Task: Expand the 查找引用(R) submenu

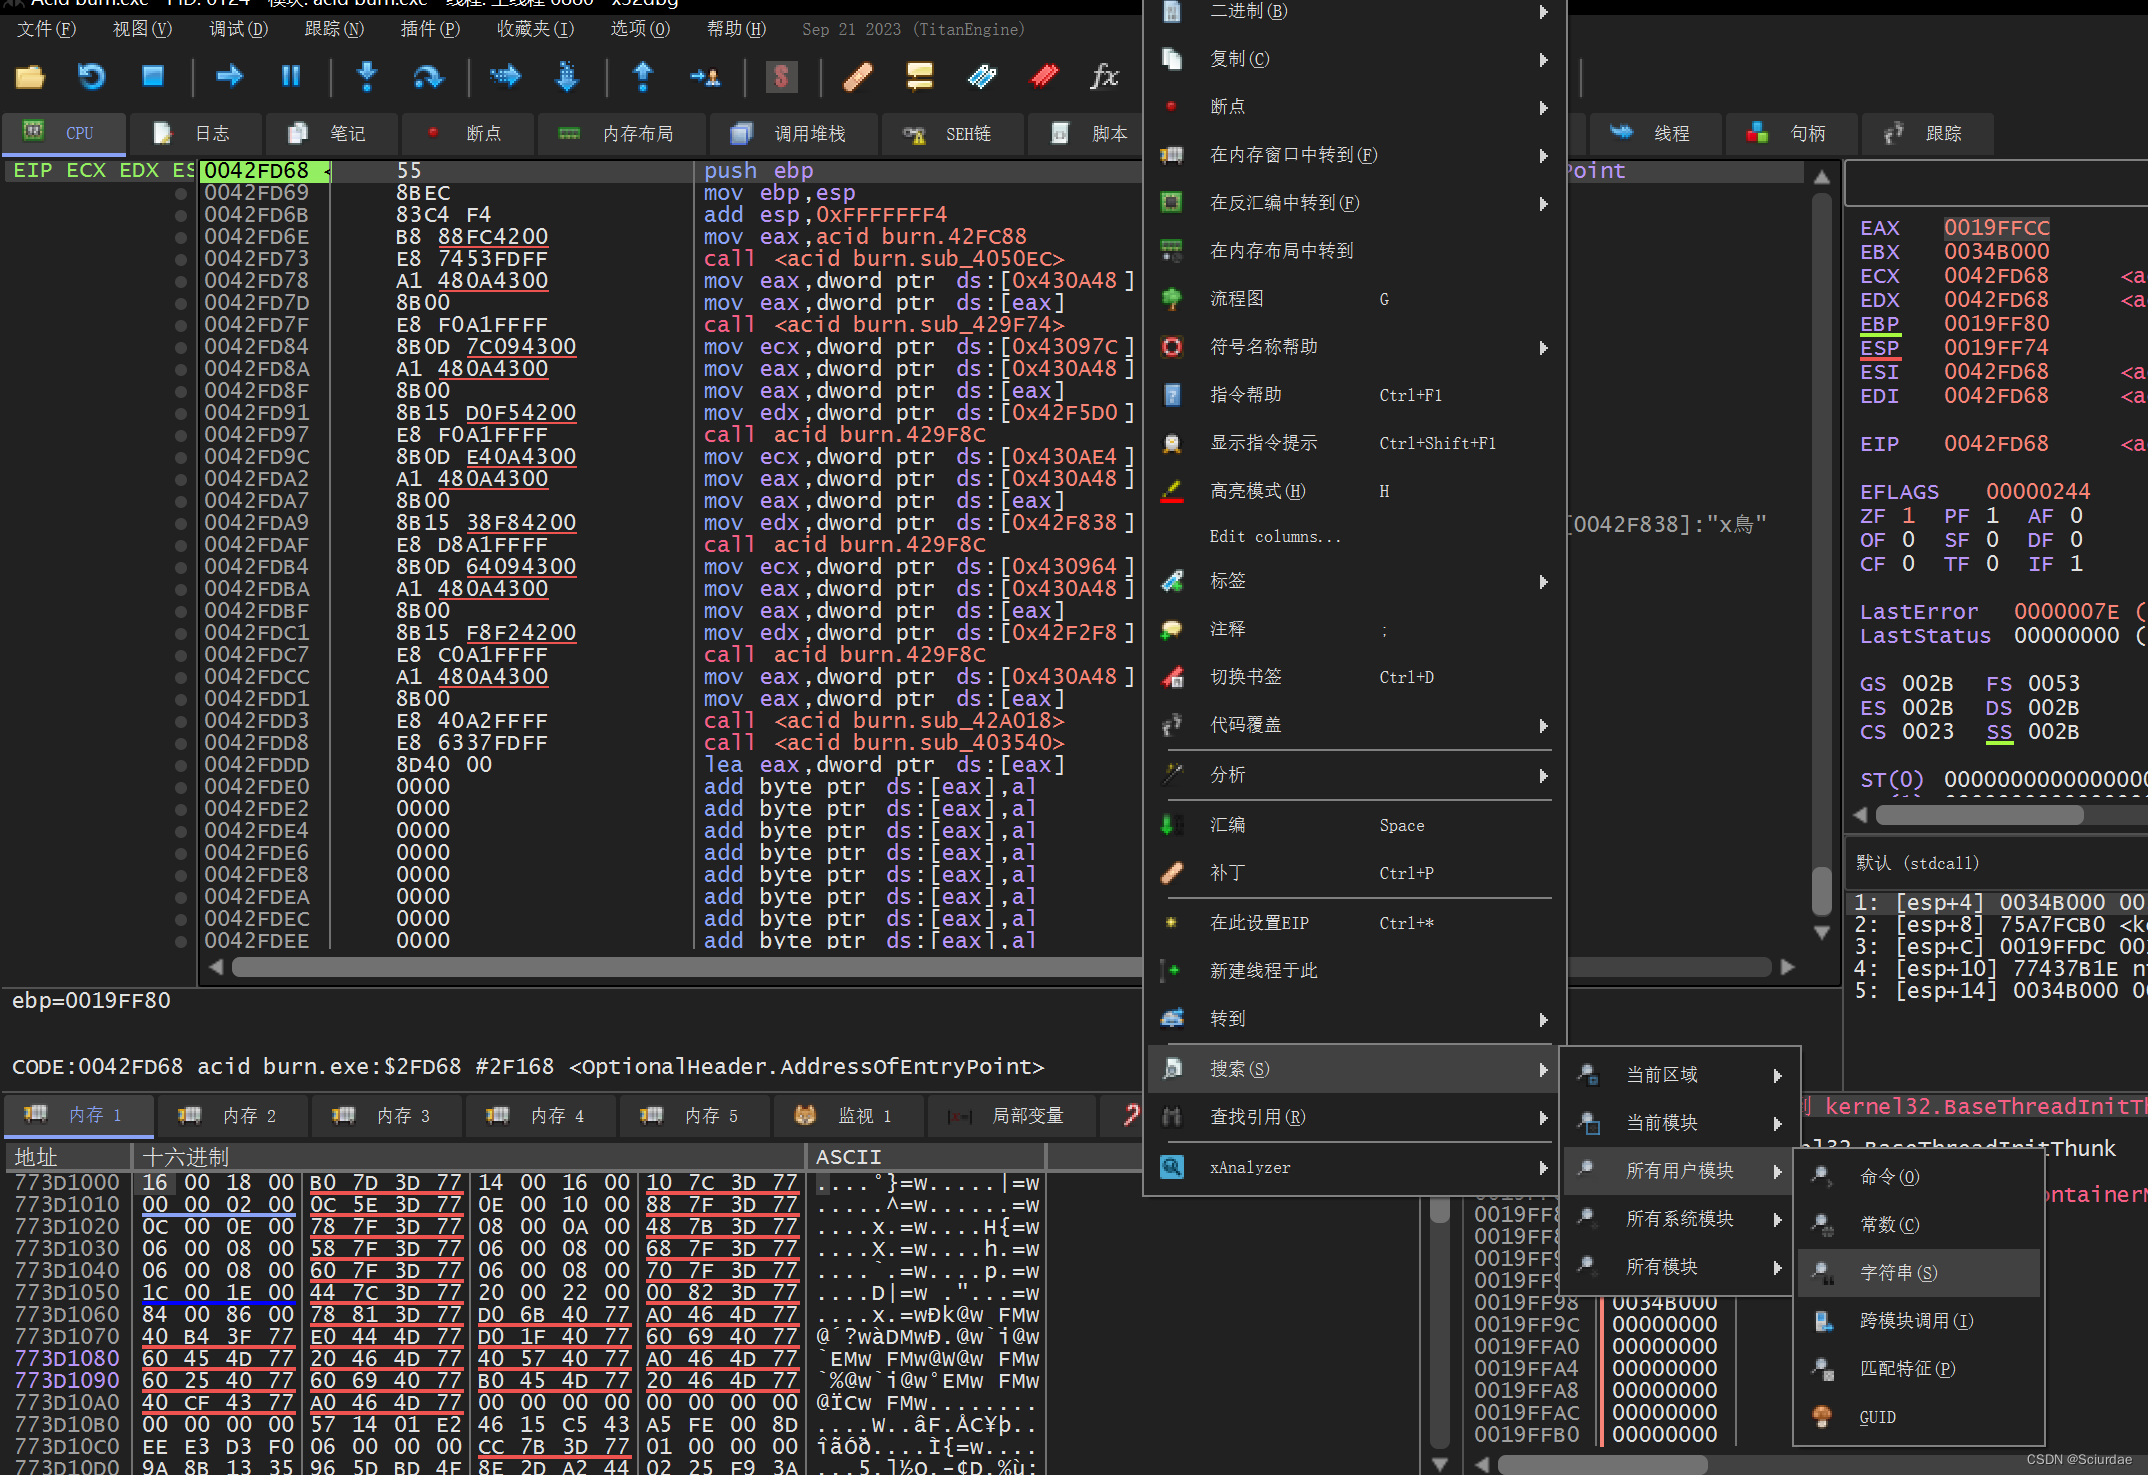Action: 1355,1117
